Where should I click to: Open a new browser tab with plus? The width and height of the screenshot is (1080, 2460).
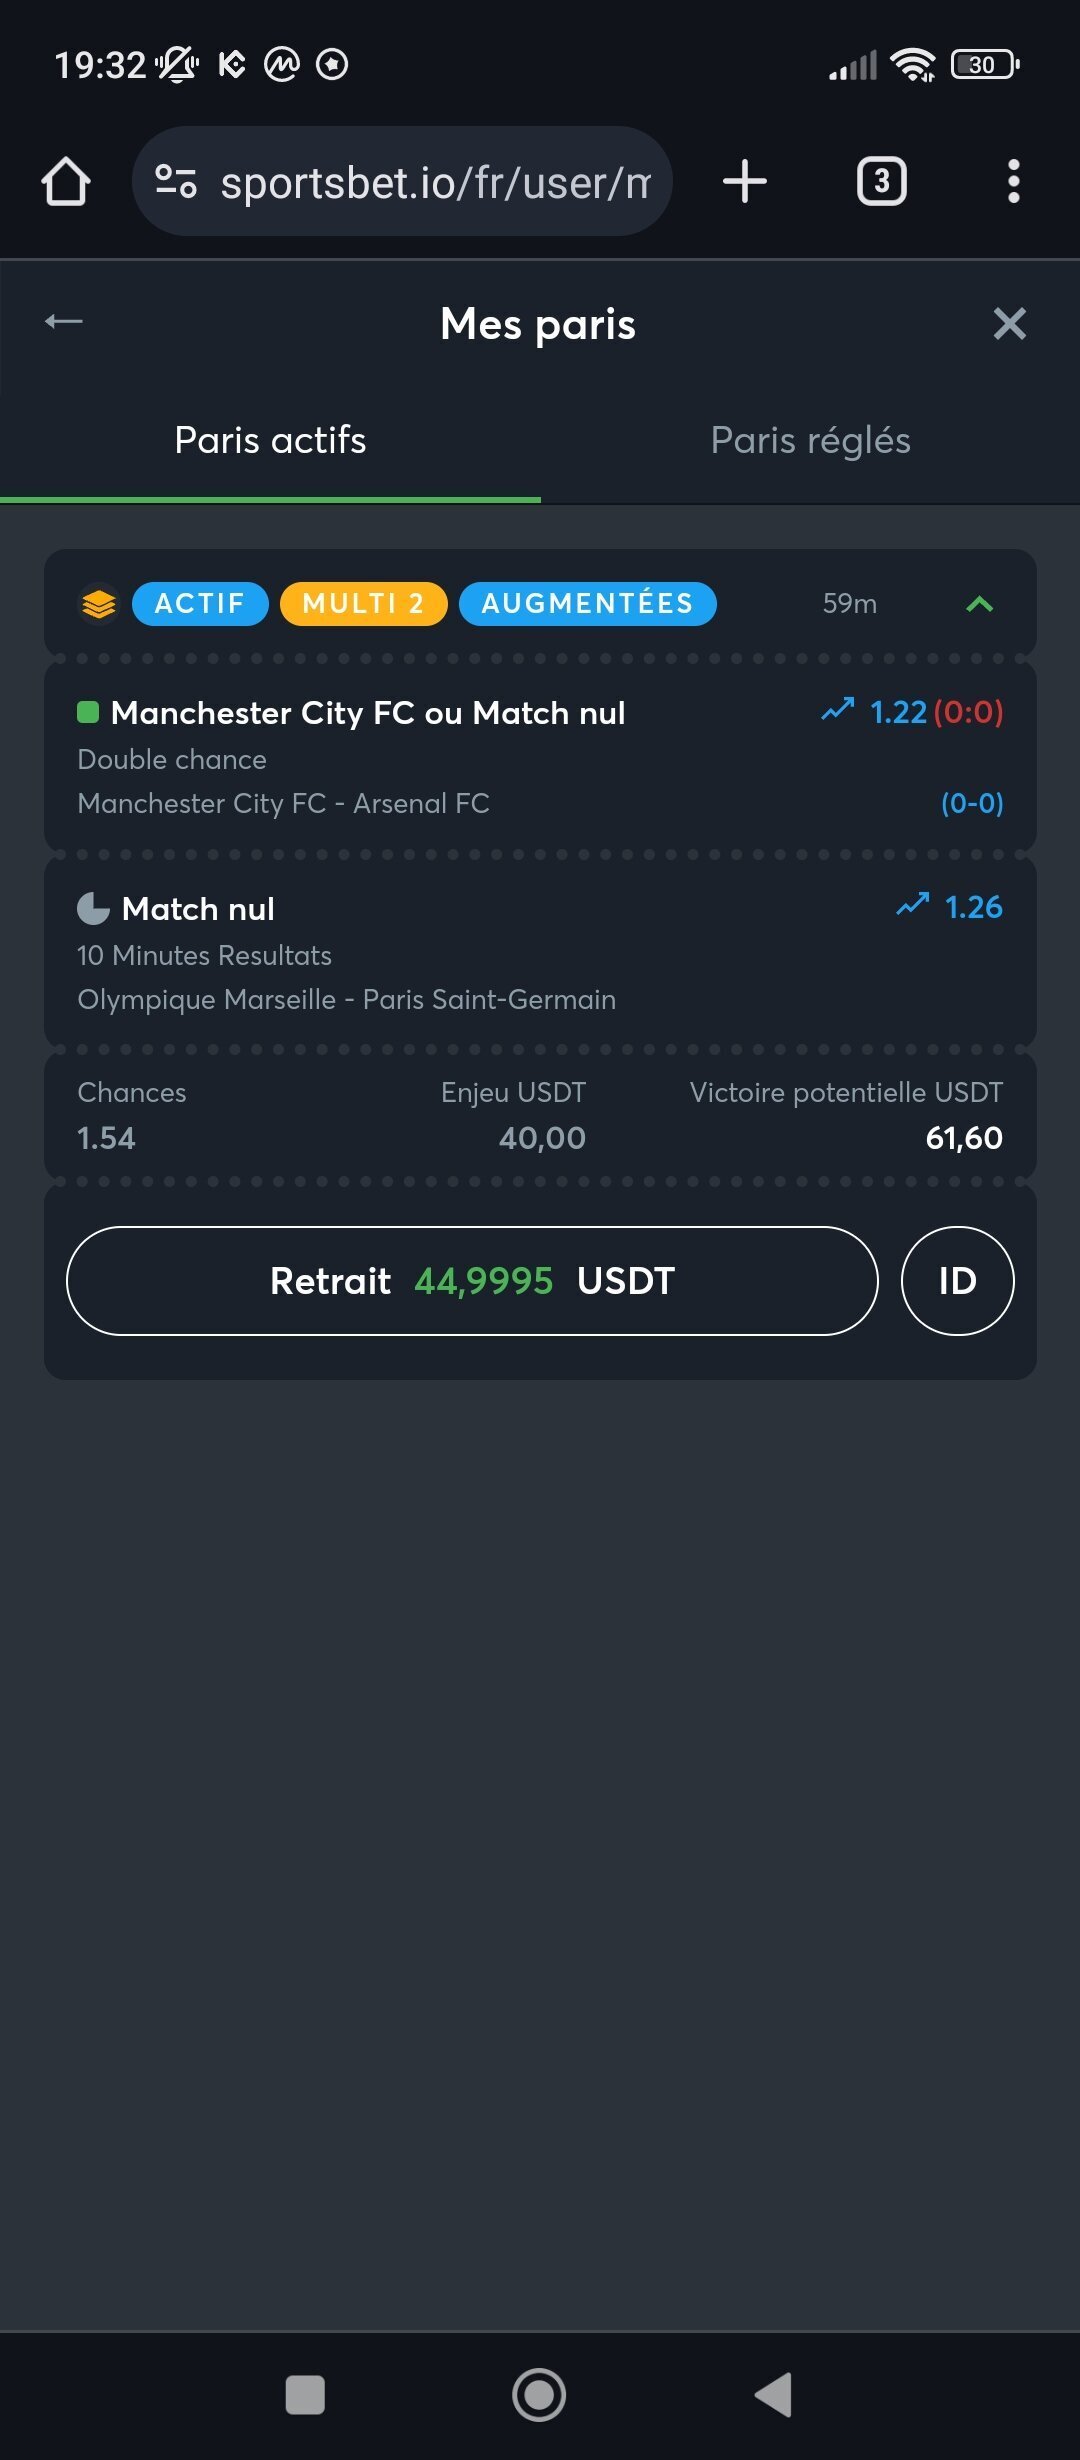pos(745,182)
